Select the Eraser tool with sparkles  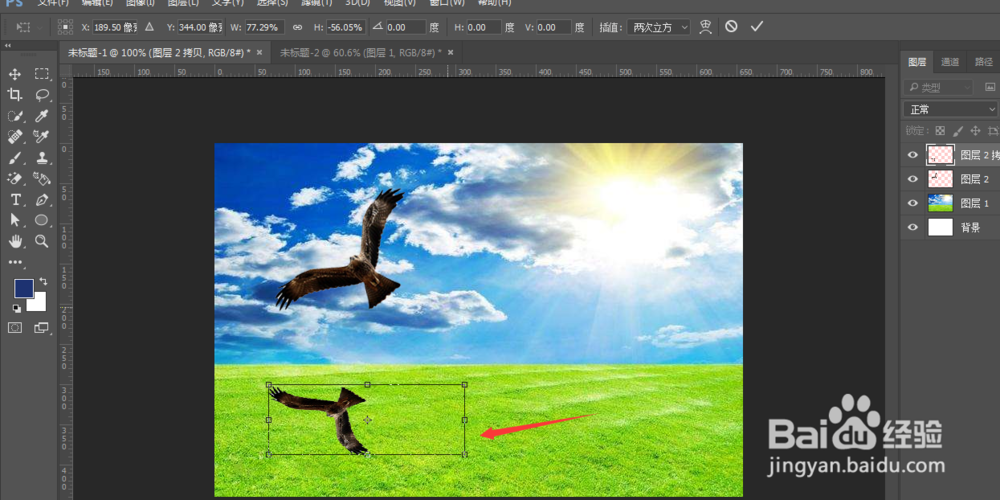(x=15, y=179)
